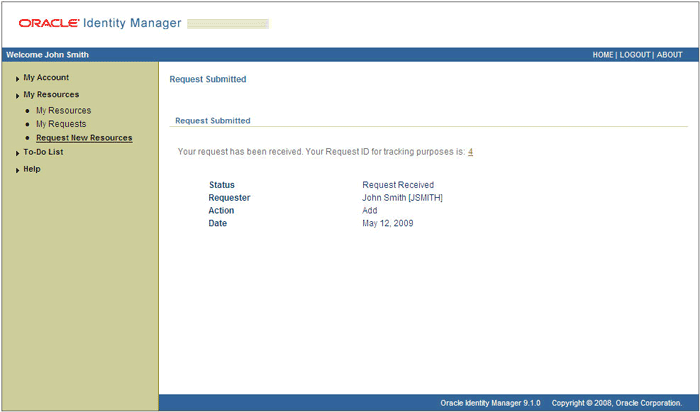Click the LOGOUT link
This screenshot has height=412, width=700.
click(x=634, y=55)
